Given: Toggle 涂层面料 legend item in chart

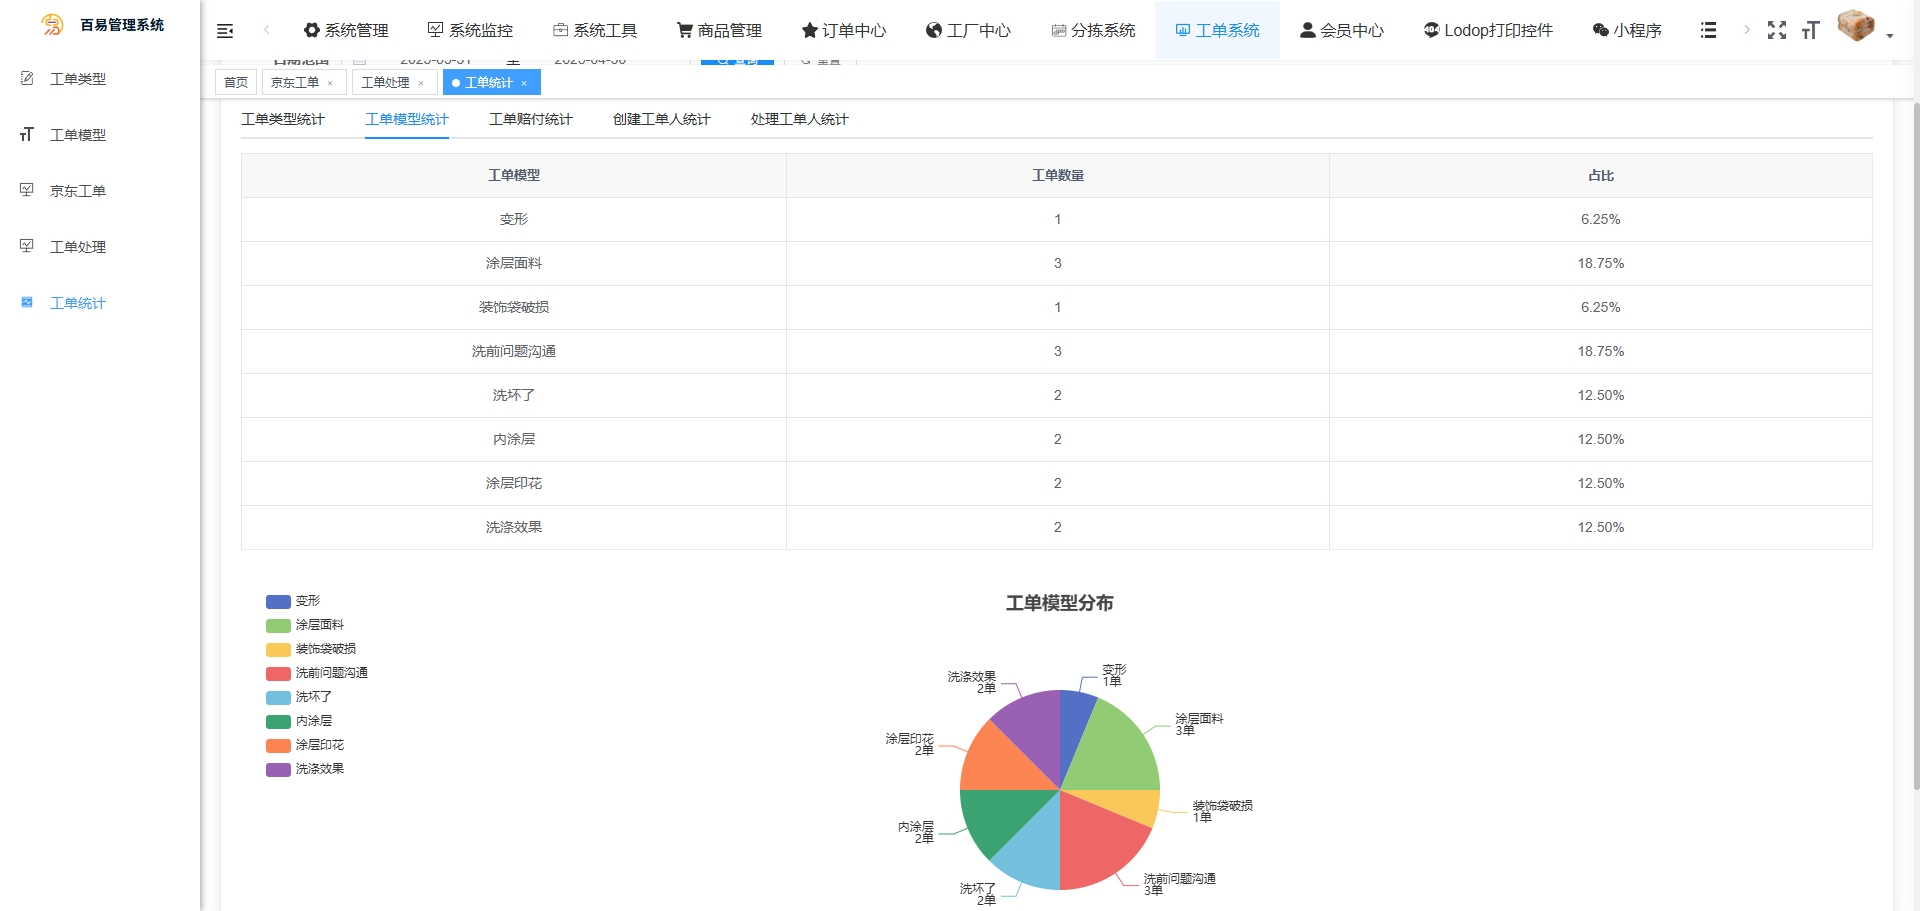Looking at the screenshot, I should (306, 625).
